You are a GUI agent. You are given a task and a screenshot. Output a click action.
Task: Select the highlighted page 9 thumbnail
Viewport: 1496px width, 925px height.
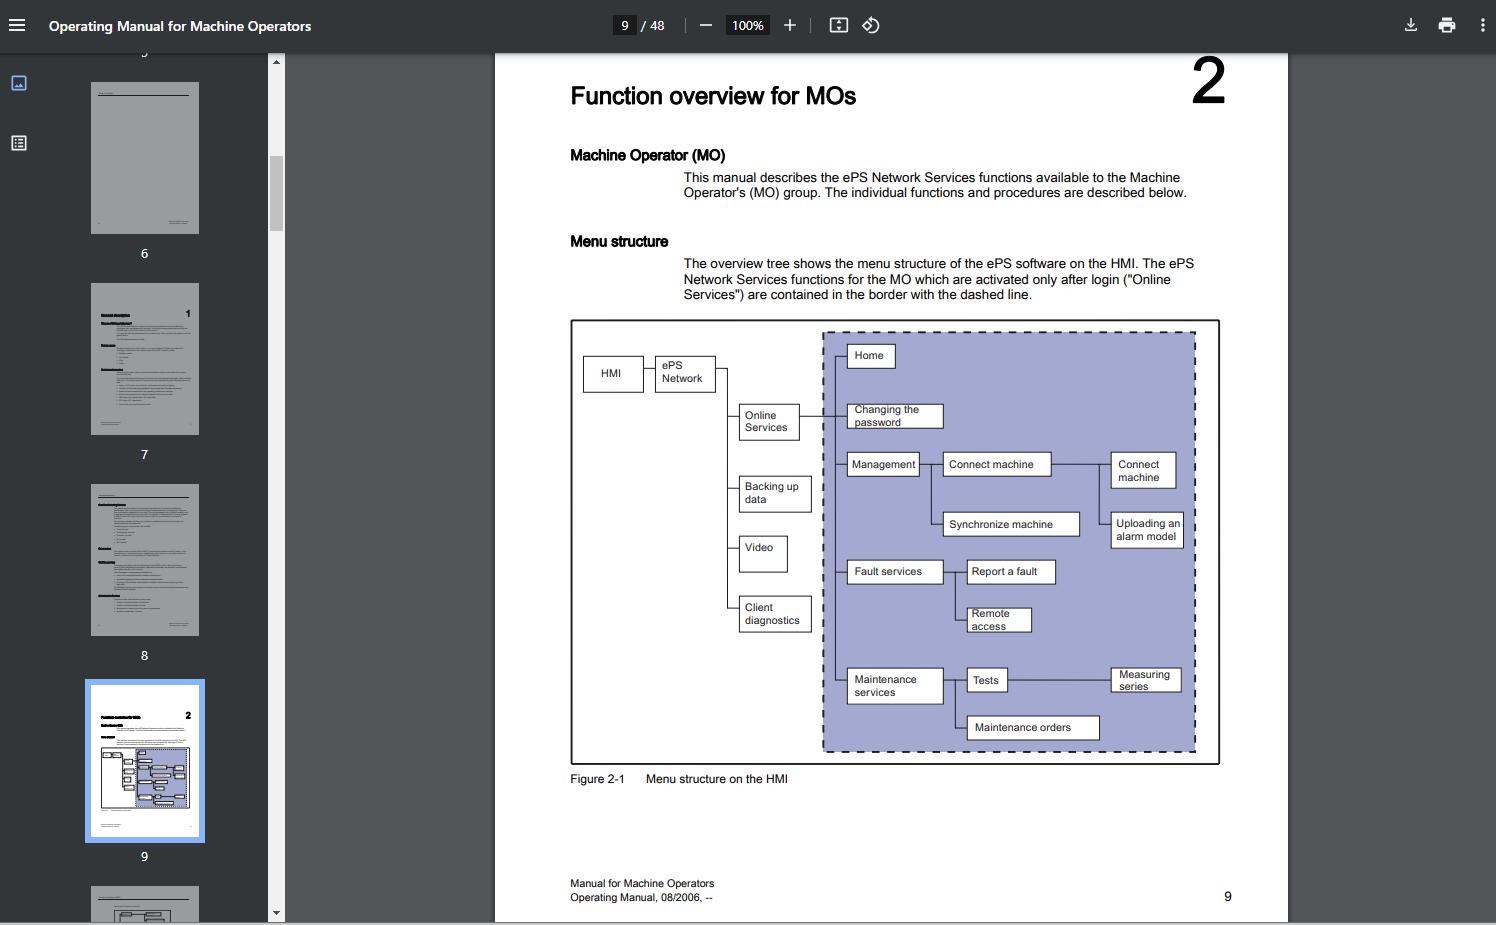pos(145,761)
